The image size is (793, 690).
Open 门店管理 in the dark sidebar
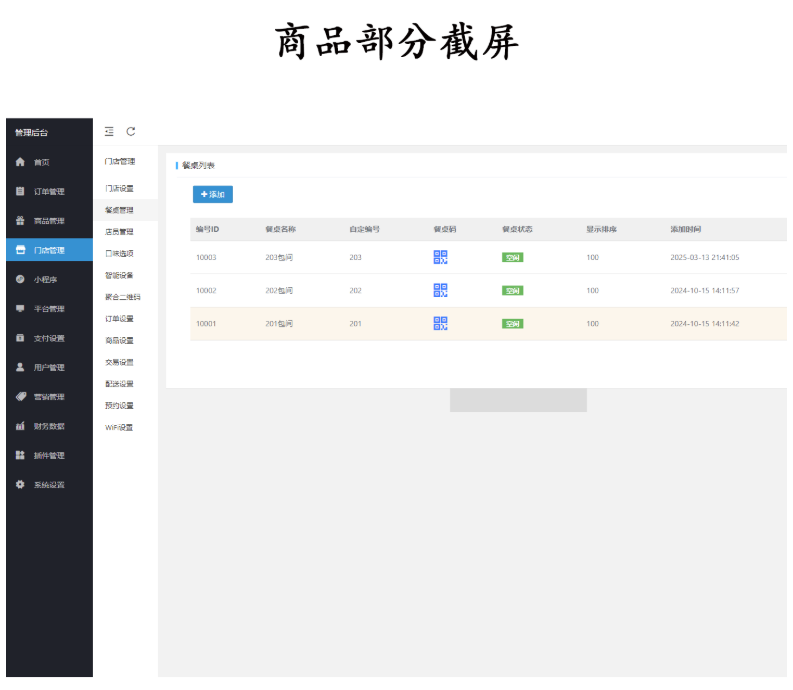[x=50, y=250]
